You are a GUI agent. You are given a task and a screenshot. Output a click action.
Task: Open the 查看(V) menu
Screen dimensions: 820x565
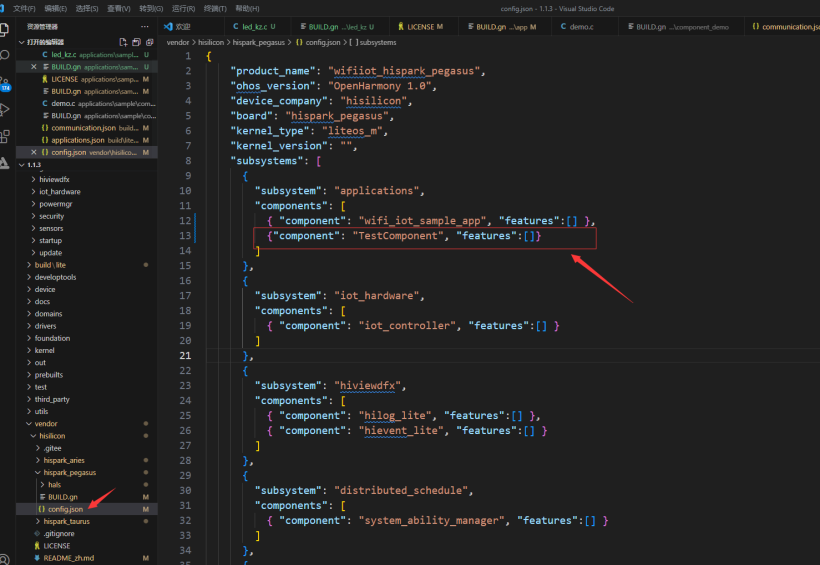coord(119,8)
